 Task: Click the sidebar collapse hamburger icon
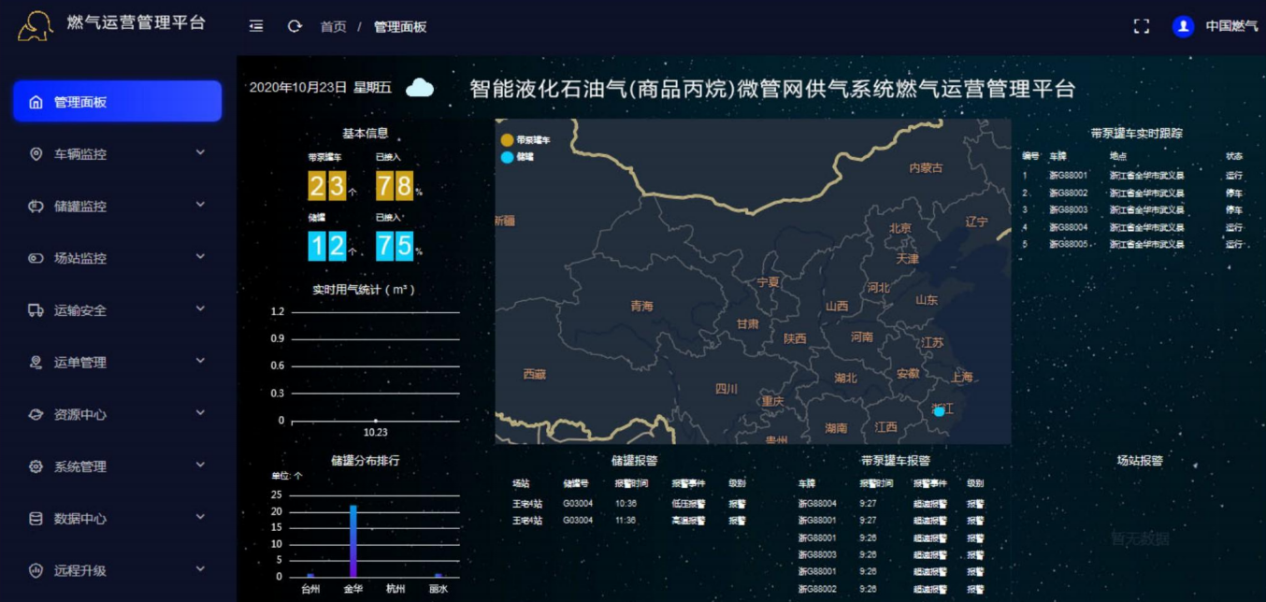pos(256,26)
